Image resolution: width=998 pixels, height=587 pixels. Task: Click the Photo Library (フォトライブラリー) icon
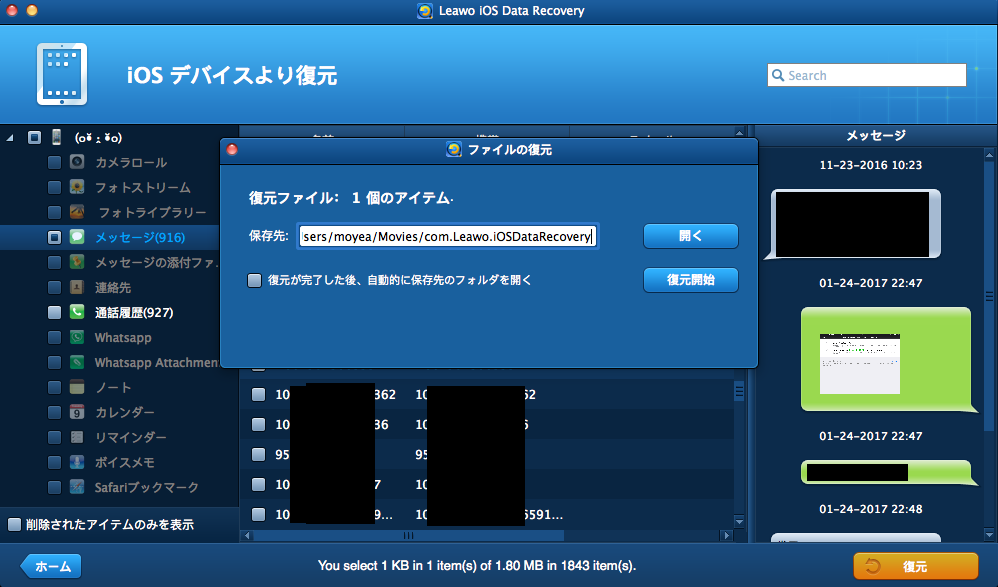(77, 212)
